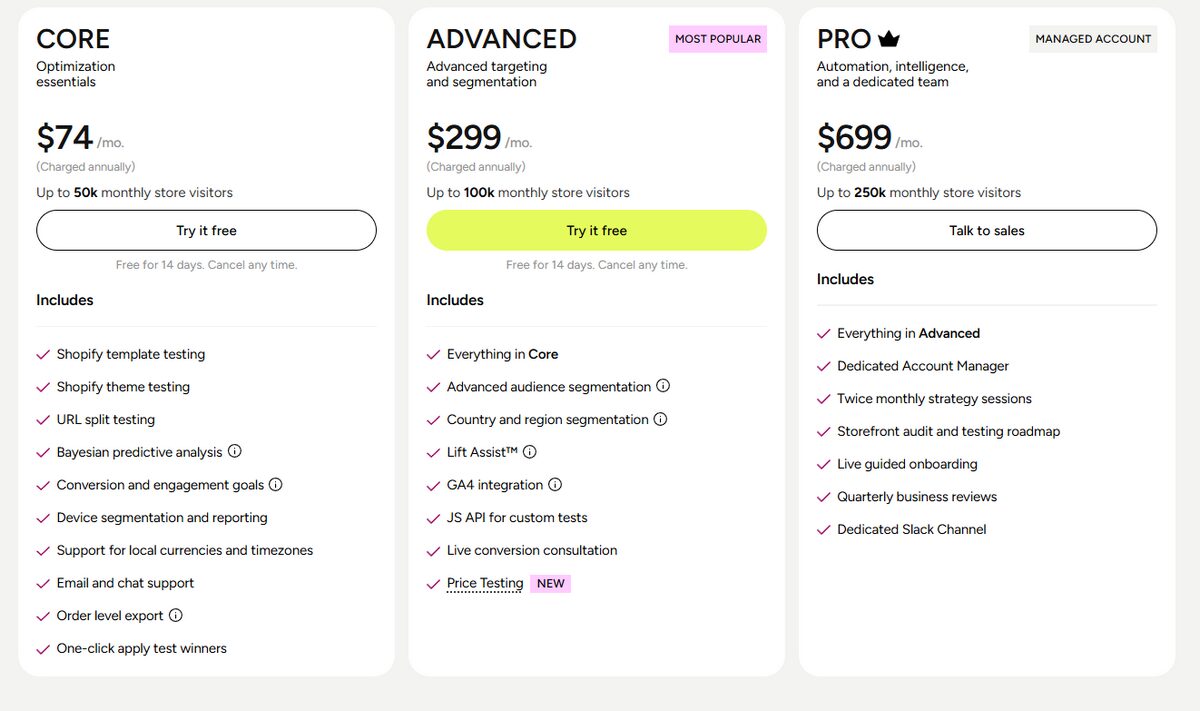The image size is (1200, 711).
Task: Open the Price Testing link
Action: pyautogui.click(x=484, y=583)
